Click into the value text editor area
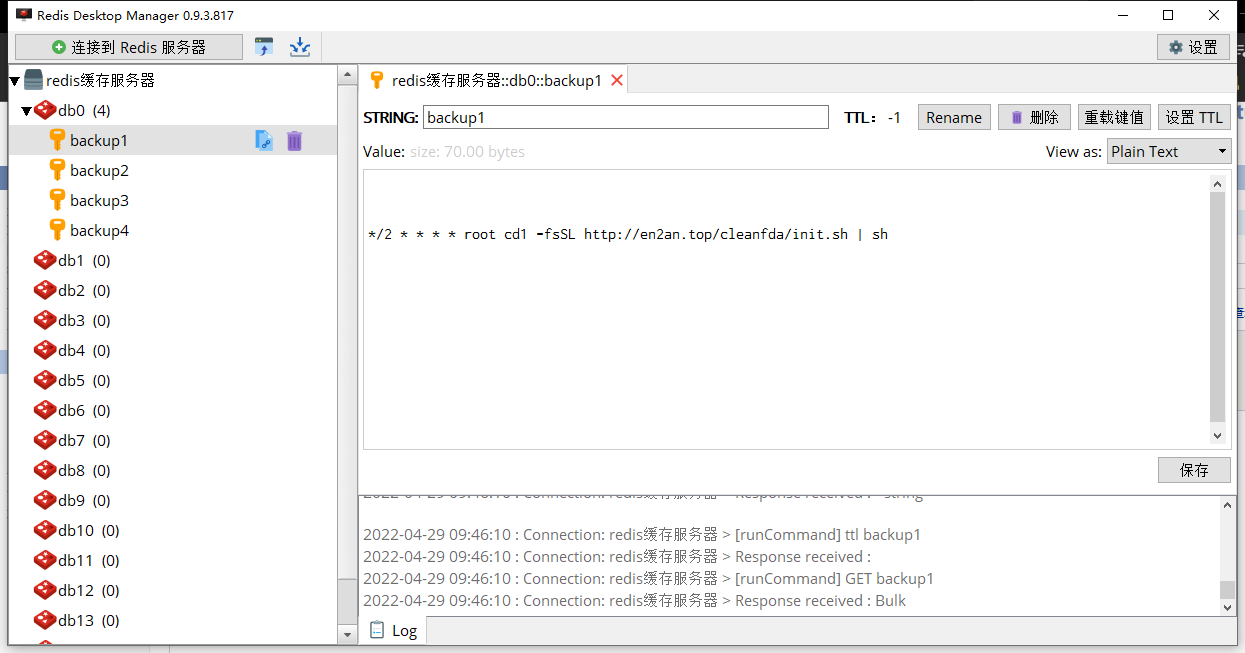This screenshot has width=1245, height=653. [786, 310]
